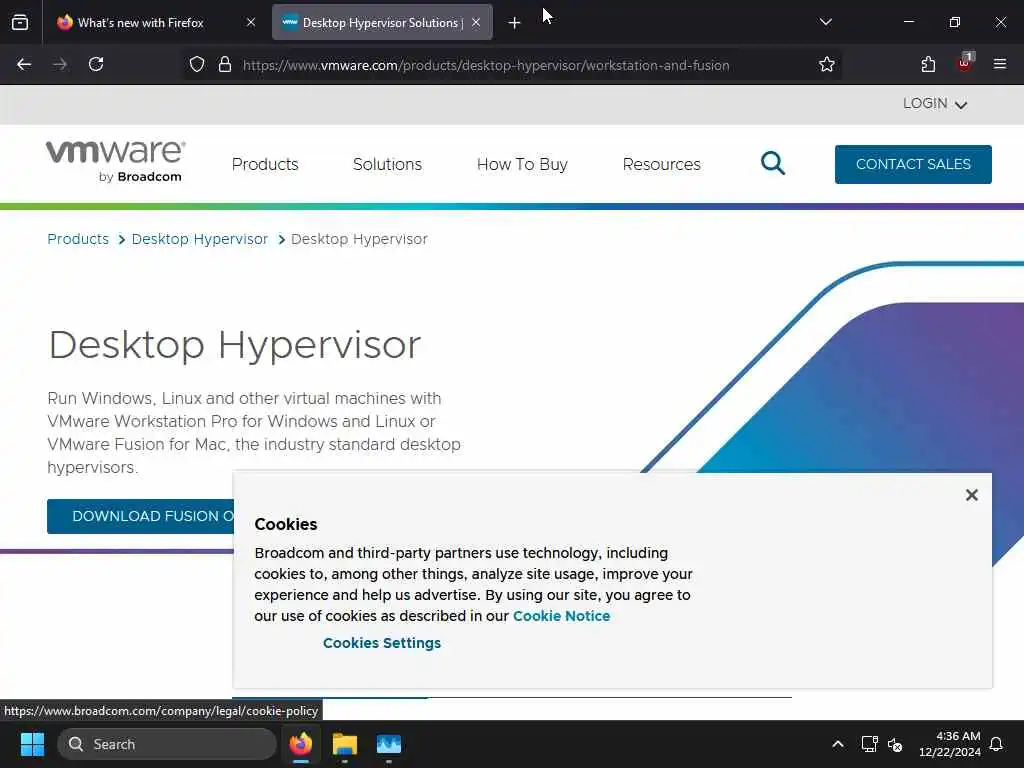Open the How To Buy menu
Viewport: 1024px width, 768px height.
522,164
